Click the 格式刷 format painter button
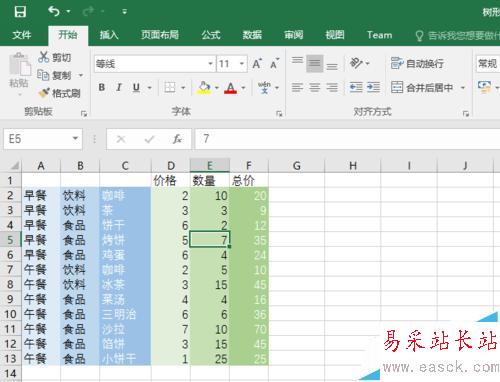Screen dimensions: 500x382 (x=59, y=93)
